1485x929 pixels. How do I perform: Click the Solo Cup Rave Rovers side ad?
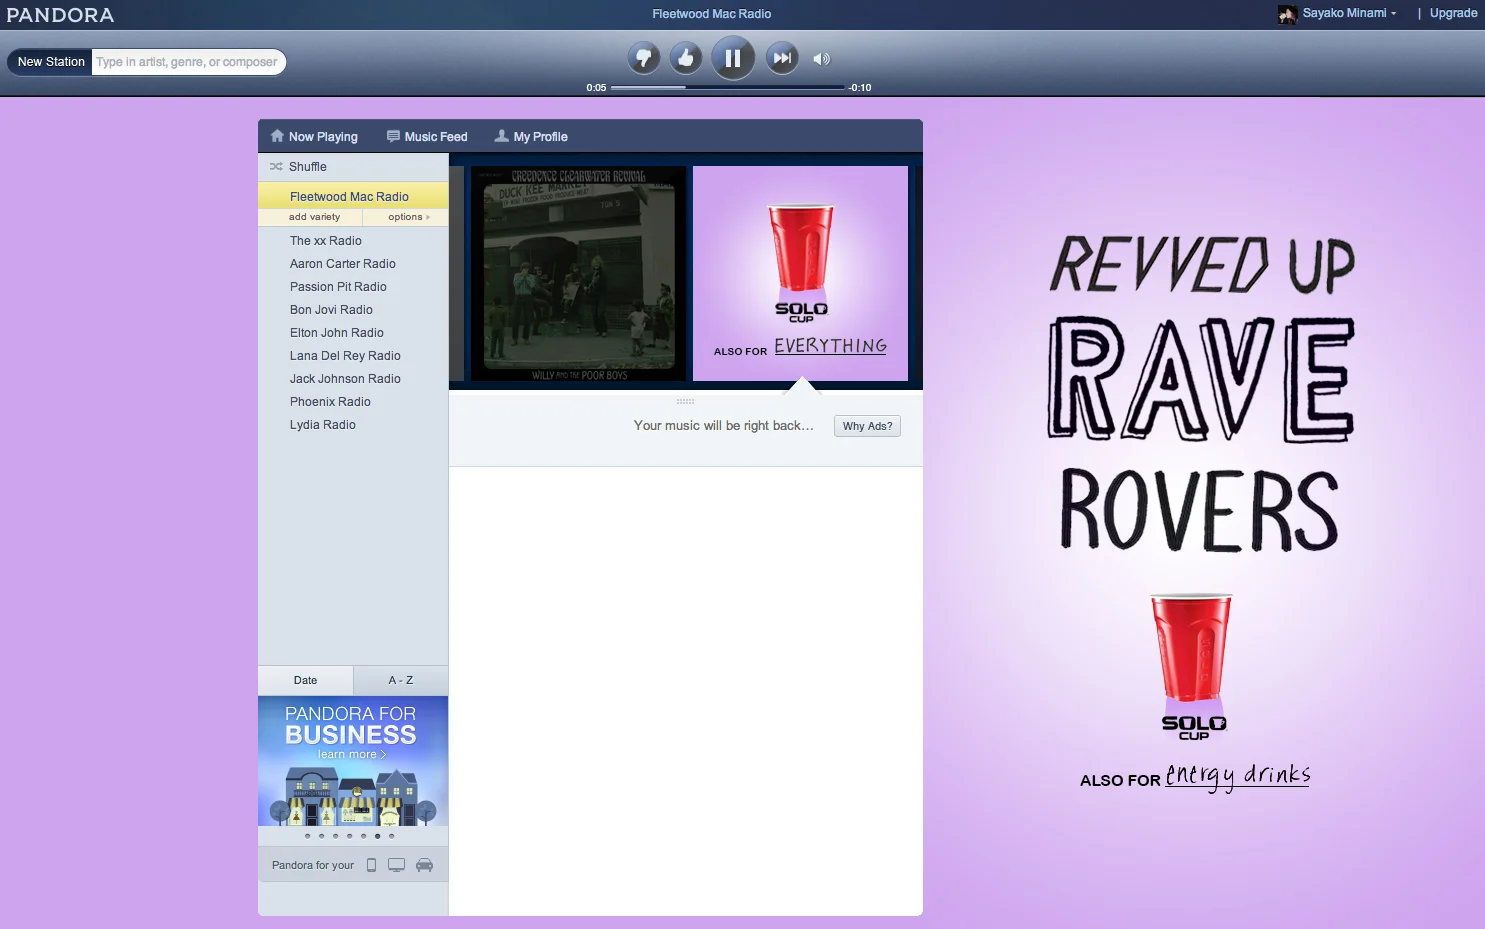click(x=1203, y=513)
